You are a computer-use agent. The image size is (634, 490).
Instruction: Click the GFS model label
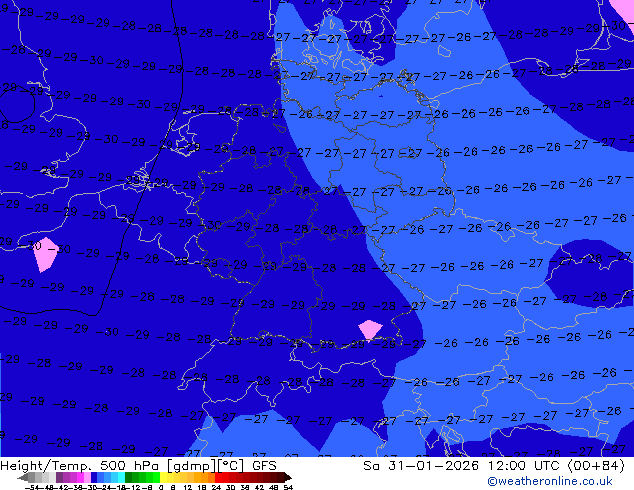tap(264, 466)
